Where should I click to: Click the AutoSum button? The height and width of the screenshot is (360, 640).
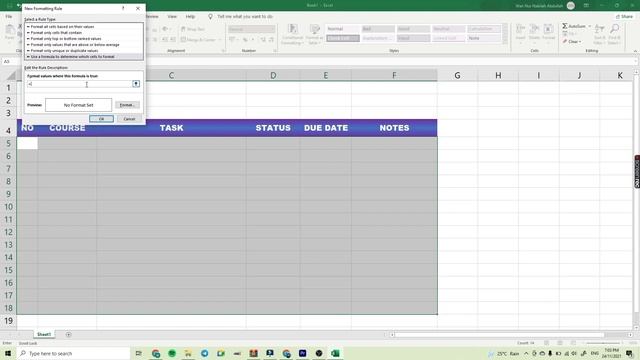click(574, 26)
